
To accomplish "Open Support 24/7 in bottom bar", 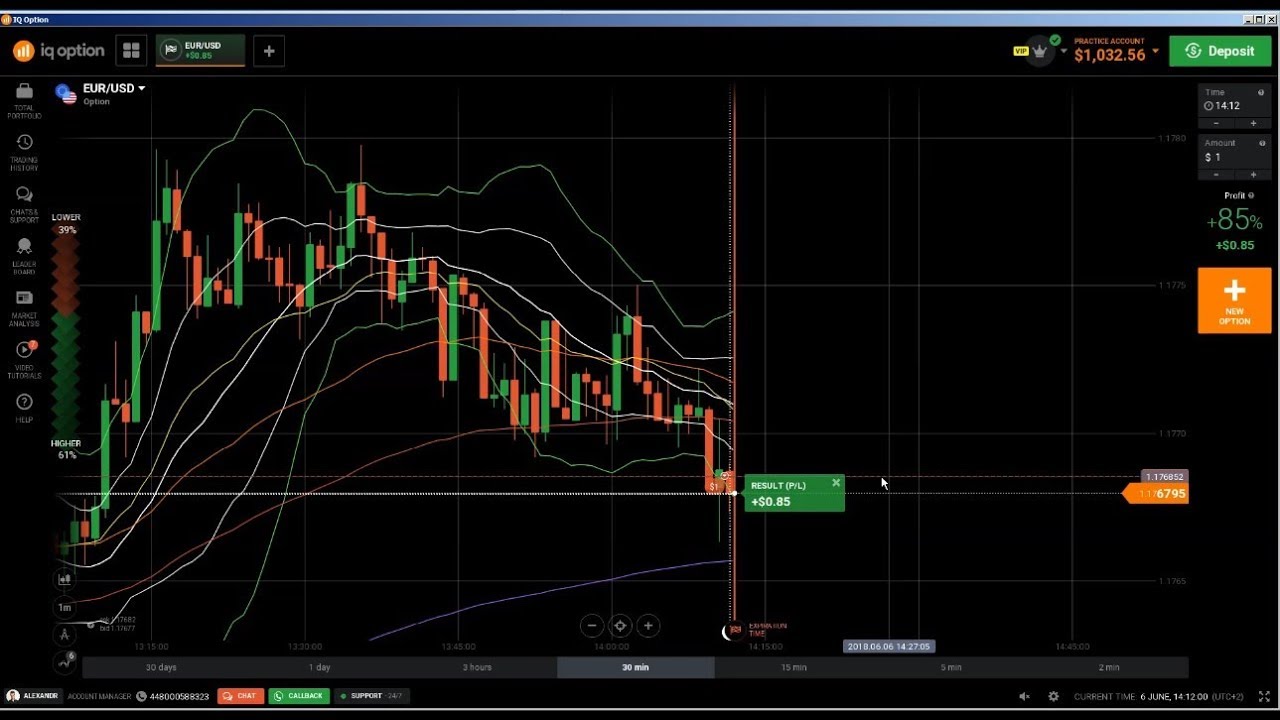I will tap(371, 696).
